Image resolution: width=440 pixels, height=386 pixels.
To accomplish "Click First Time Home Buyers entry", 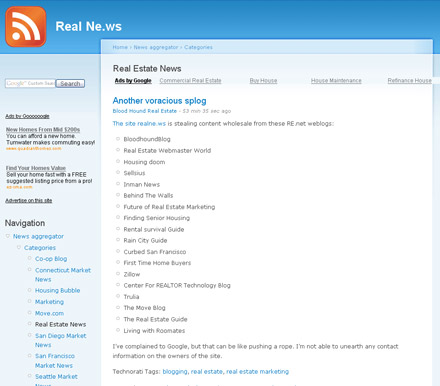I will point(157,263).
